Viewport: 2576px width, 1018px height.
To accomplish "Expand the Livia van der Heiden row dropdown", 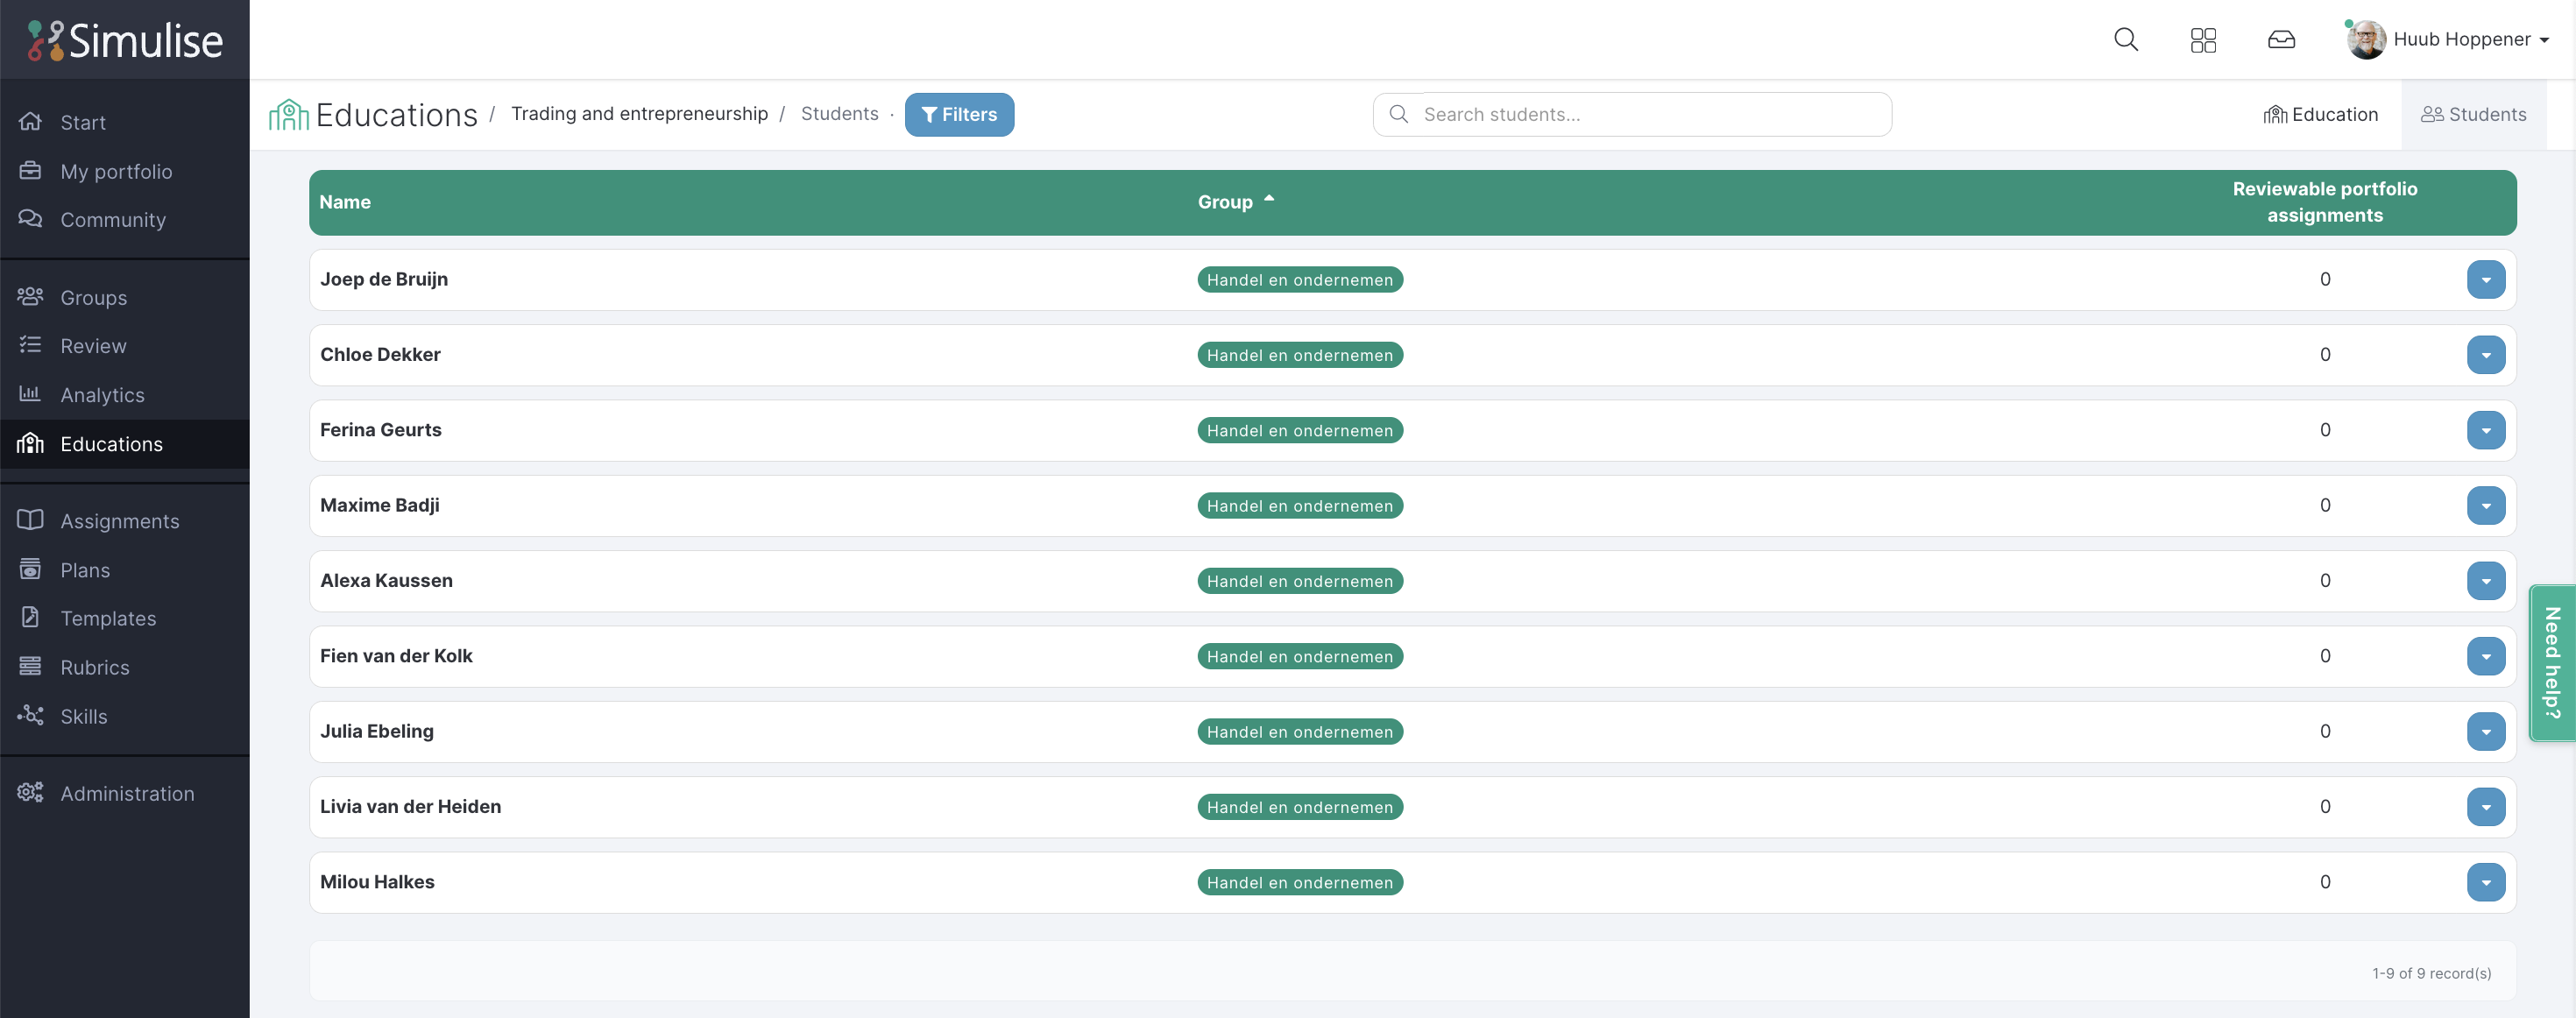I will [x=2485, y=806].
